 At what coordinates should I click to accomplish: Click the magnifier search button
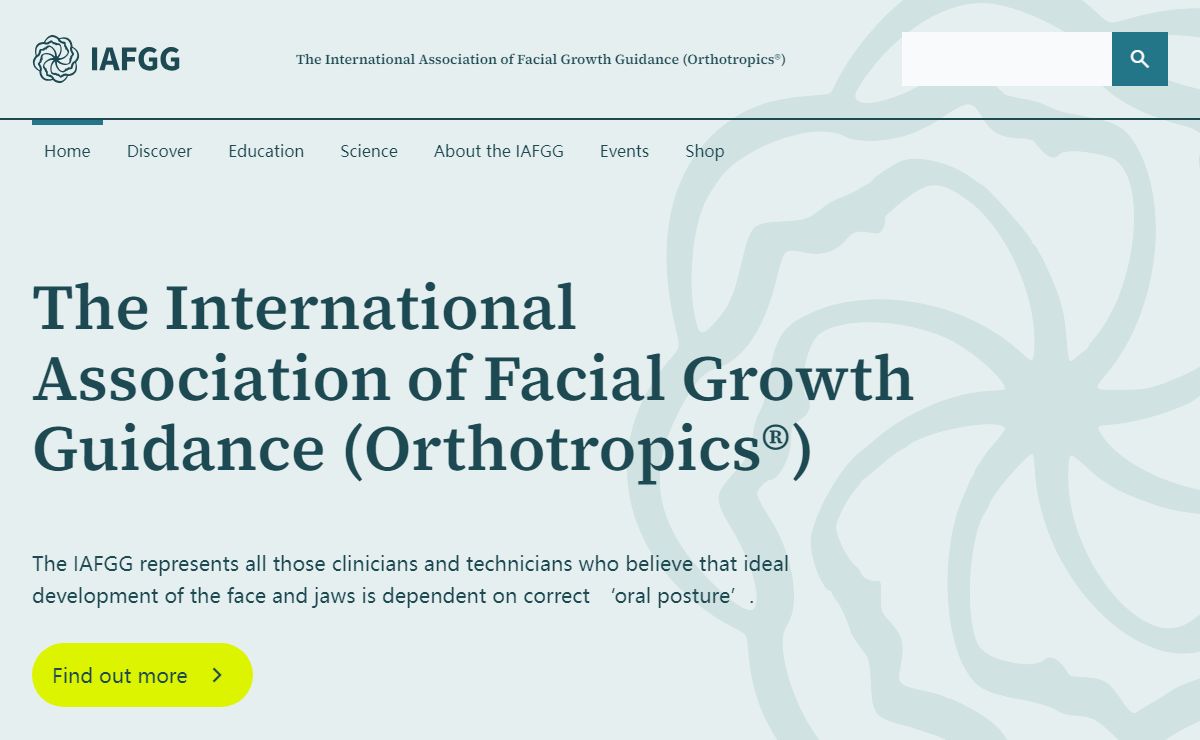[1140, 59]
